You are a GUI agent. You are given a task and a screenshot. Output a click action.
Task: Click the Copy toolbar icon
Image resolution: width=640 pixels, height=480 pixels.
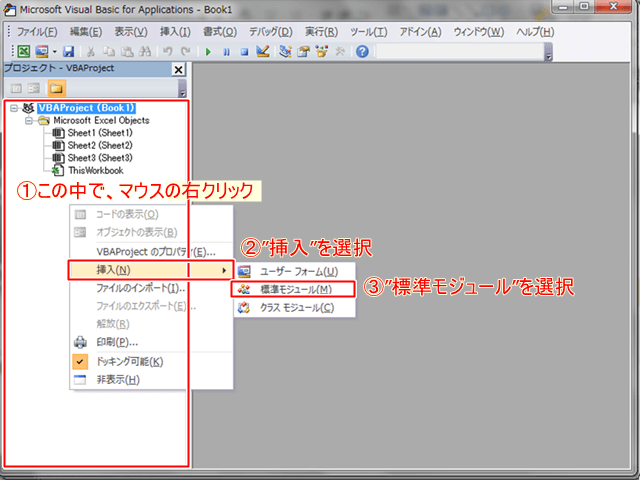pyautogui.click(x=109, y=51)
